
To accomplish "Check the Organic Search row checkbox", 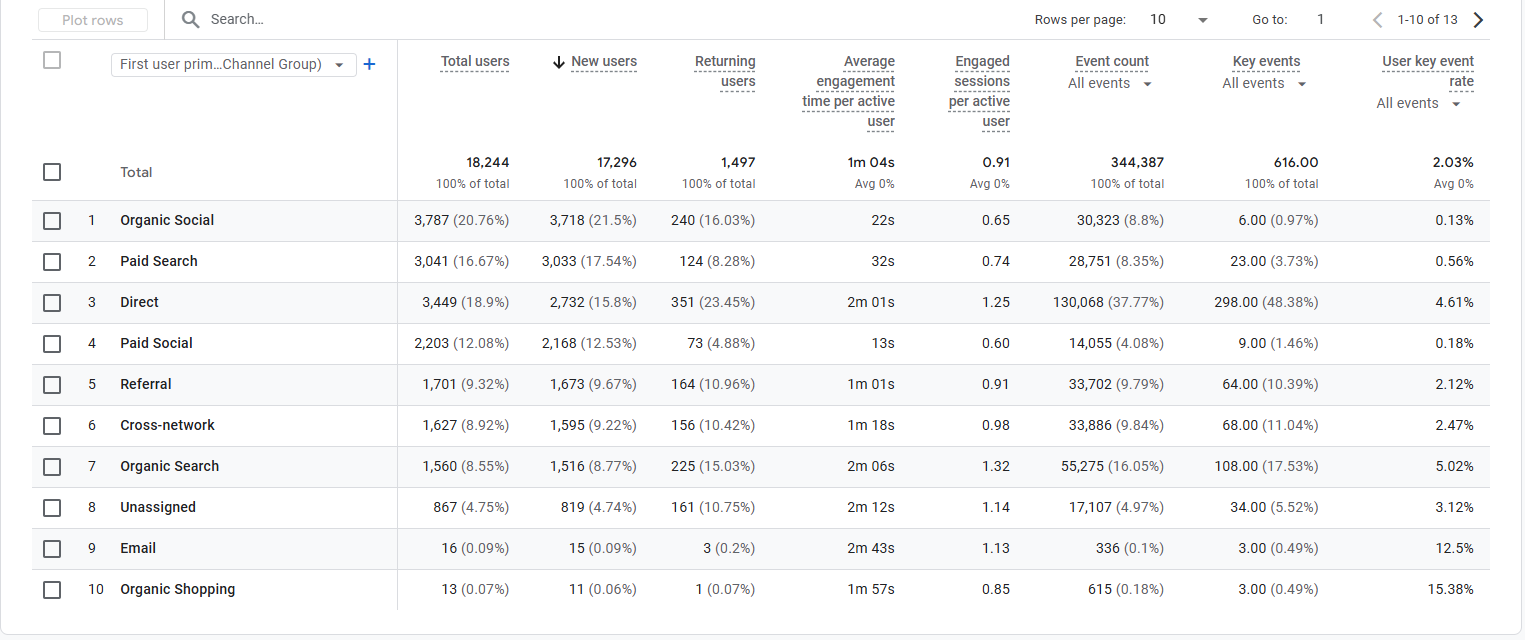I will coord(52,467).
